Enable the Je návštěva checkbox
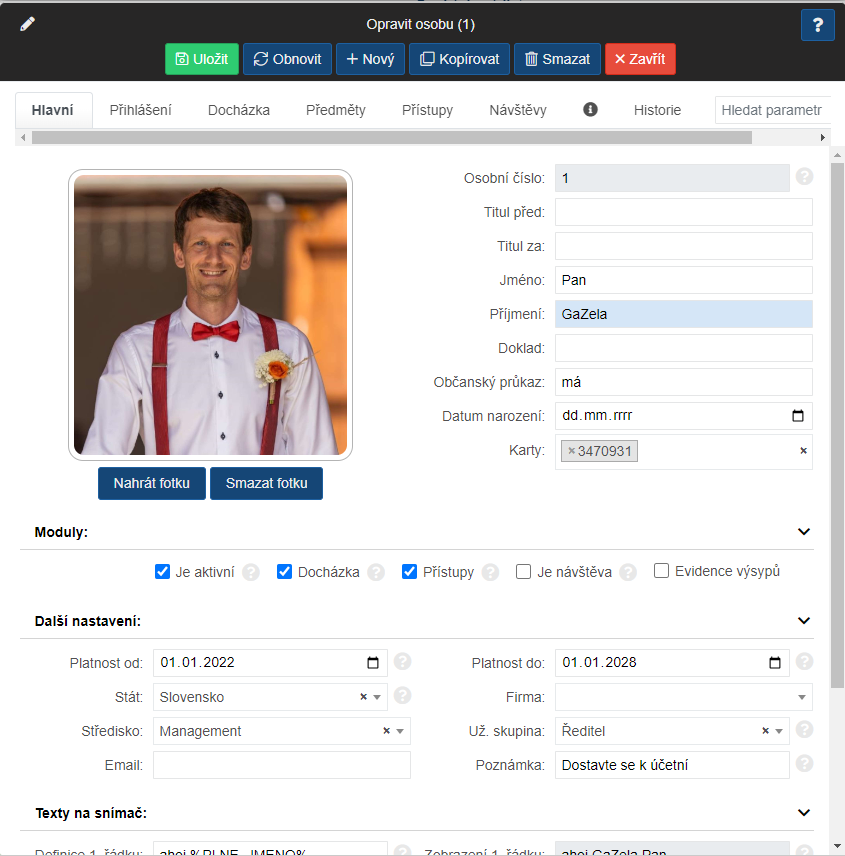Image resolution: width=845 pixels, height=856 pixels. point(523,572)
